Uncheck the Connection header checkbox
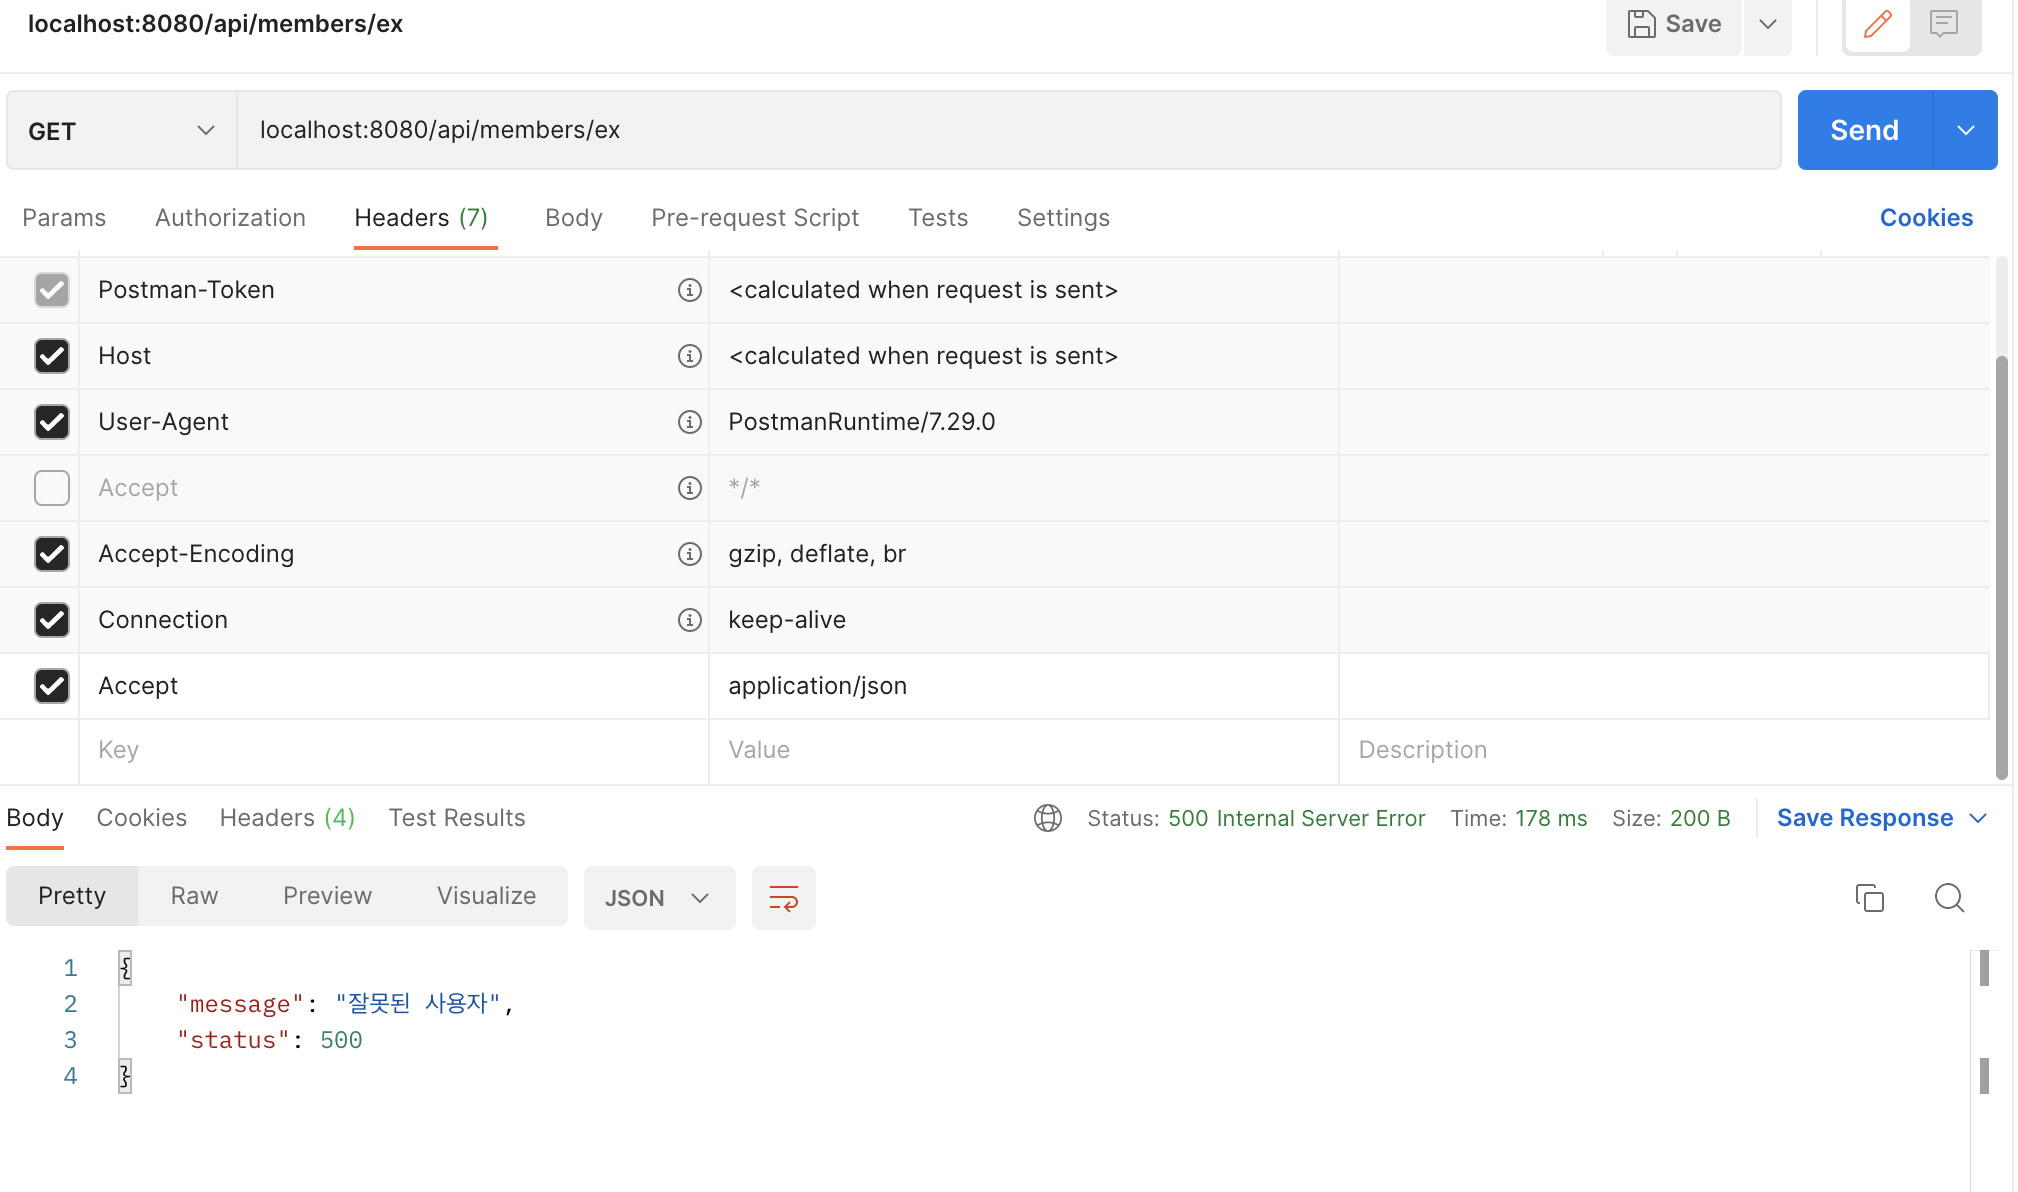This screenshot has height=1192, width=2018. pyautogui.click(x=52, y=620)
